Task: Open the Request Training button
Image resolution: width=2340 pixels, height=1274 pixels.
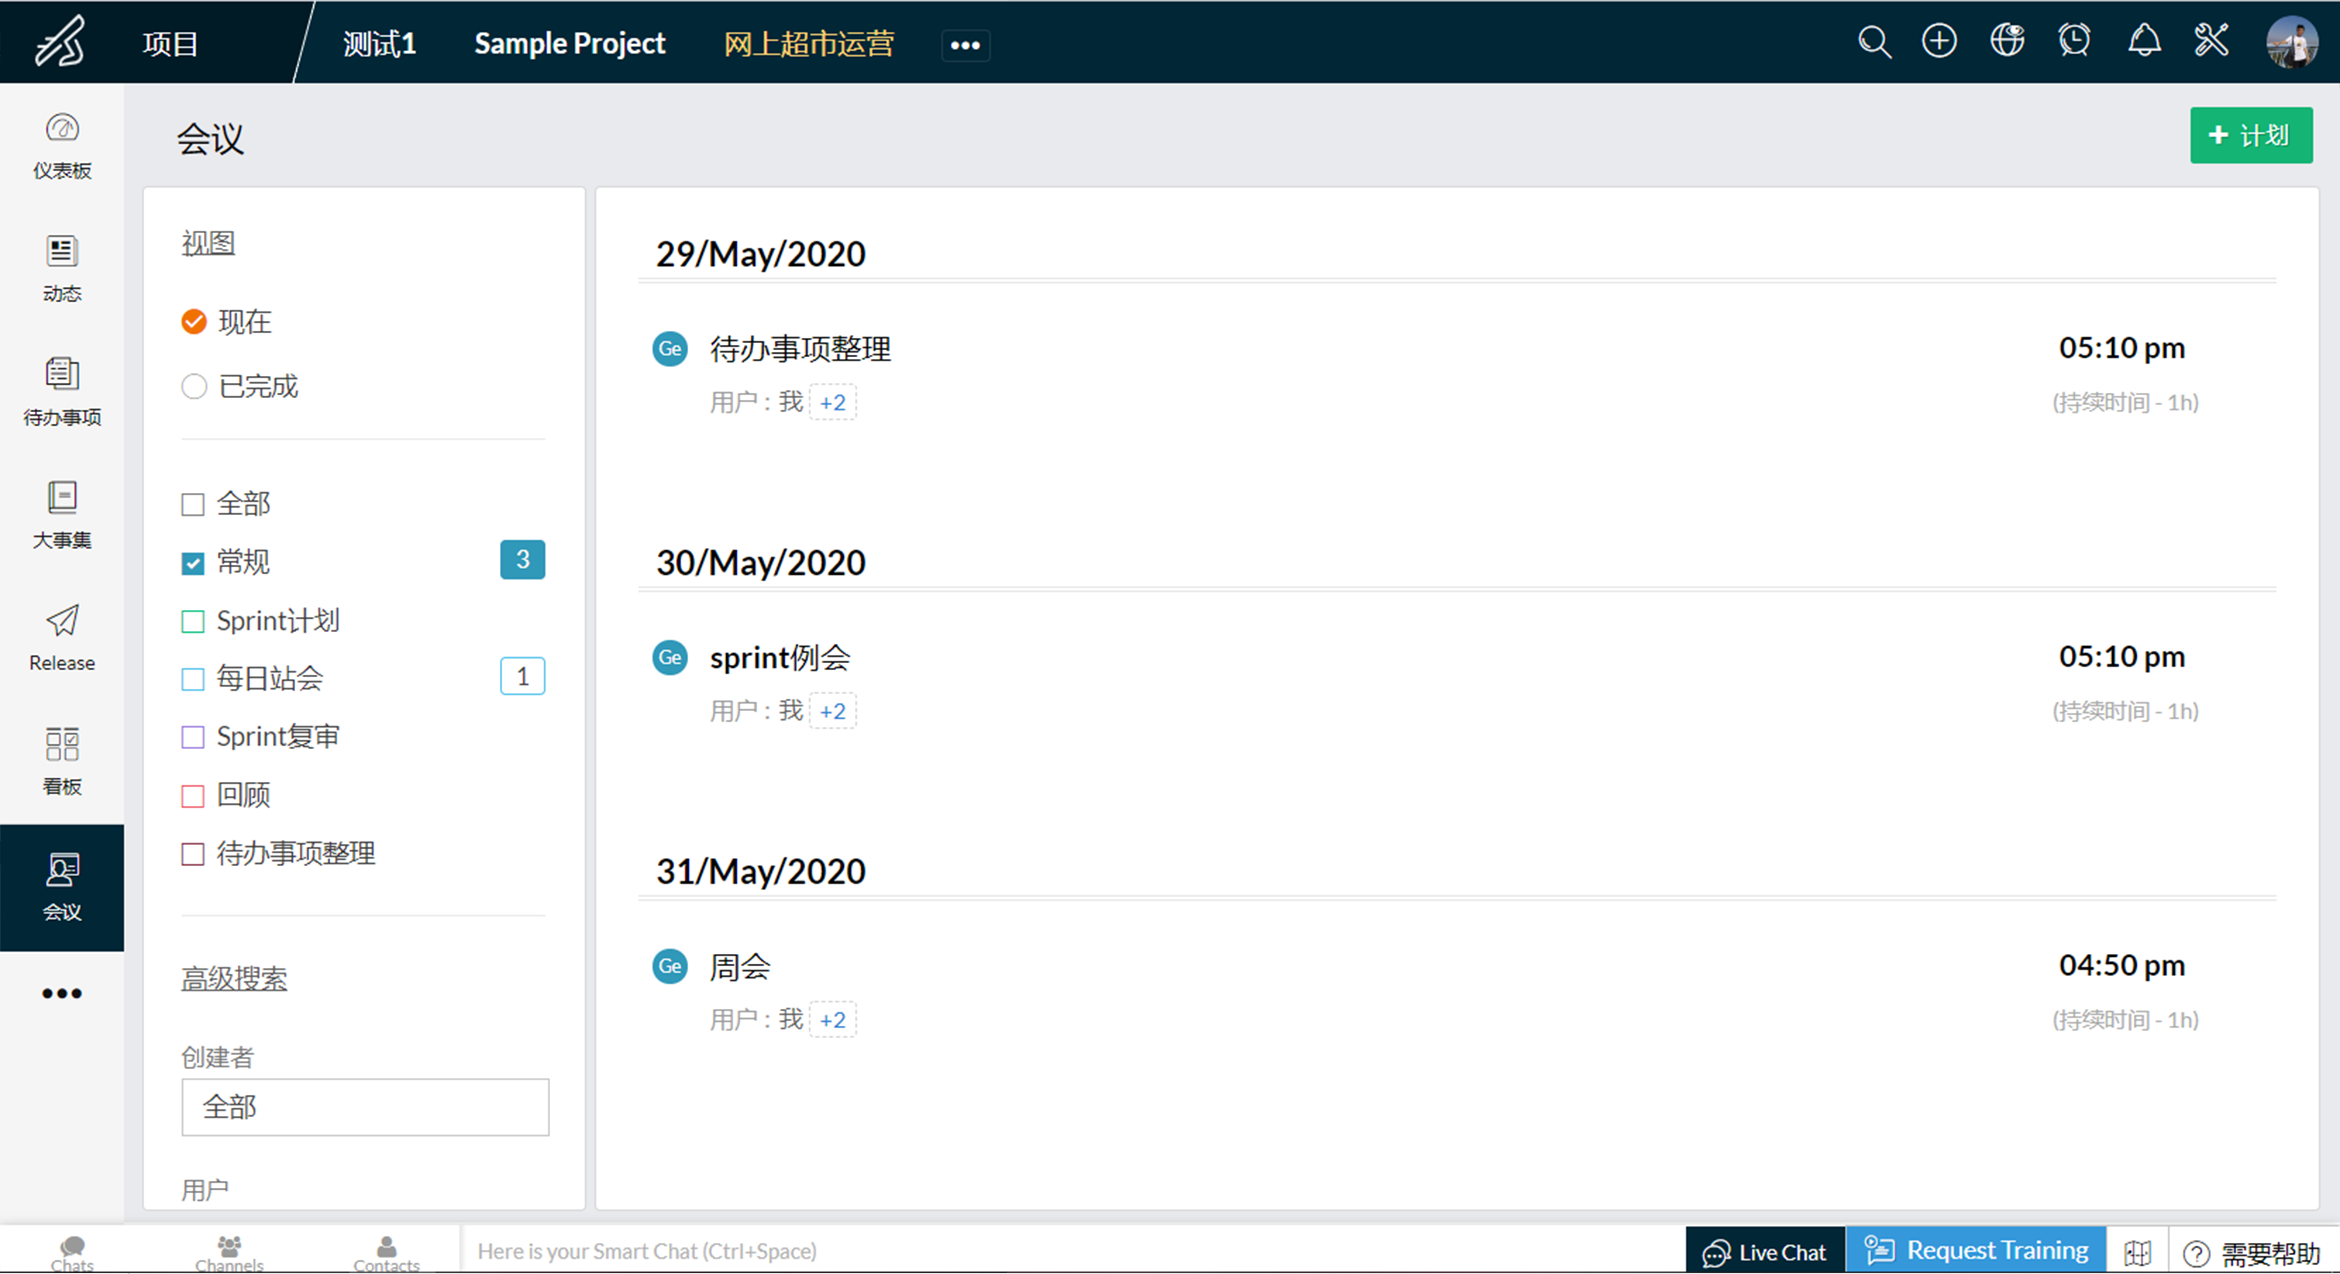Action: click(1976, 1250)
